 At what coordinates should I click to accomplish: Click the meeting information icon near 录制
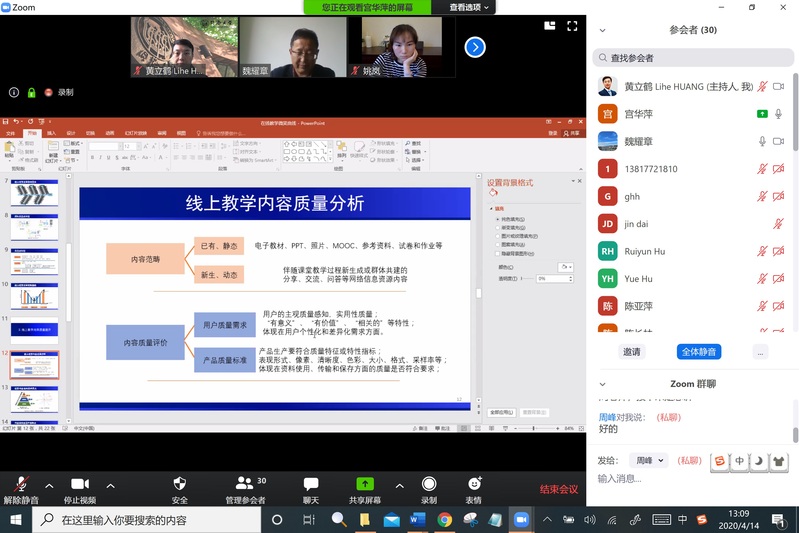[x=14, y=92]
